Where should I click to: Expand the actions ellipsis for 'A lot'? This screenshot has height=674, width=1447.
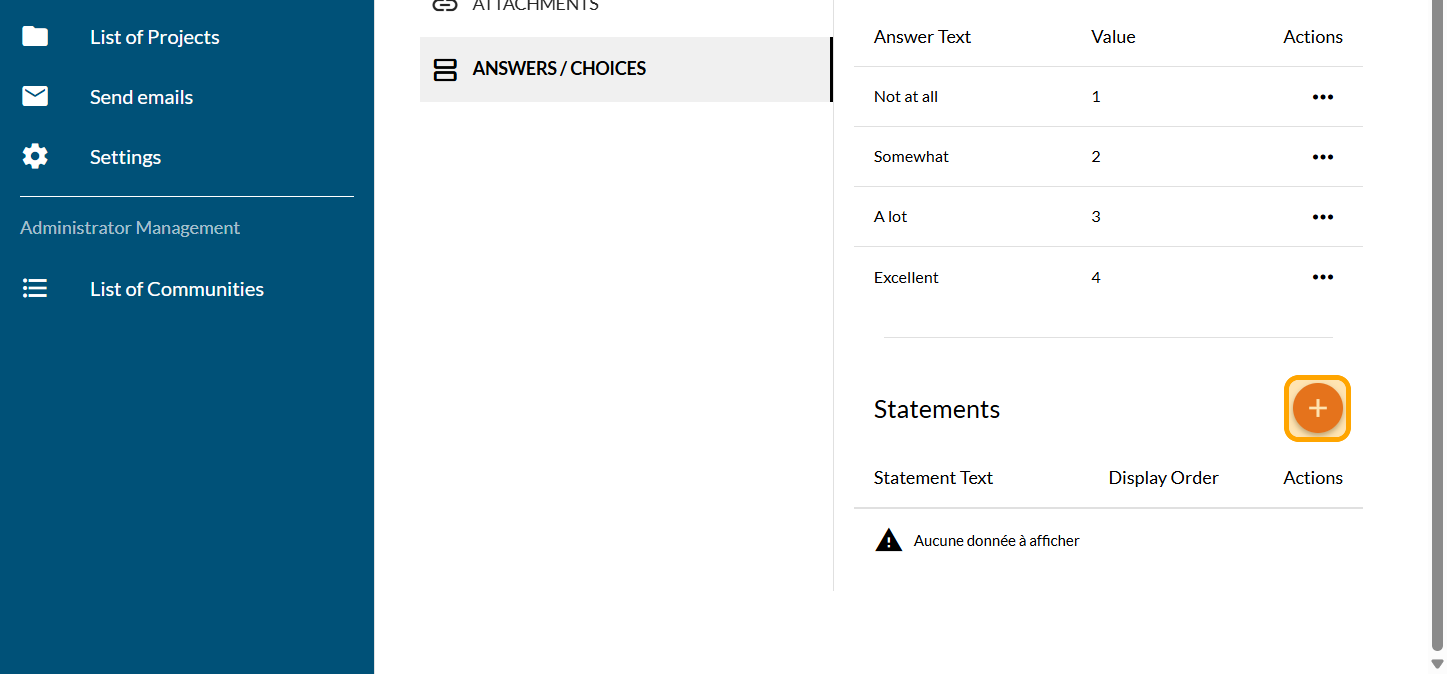point(1322,217)
